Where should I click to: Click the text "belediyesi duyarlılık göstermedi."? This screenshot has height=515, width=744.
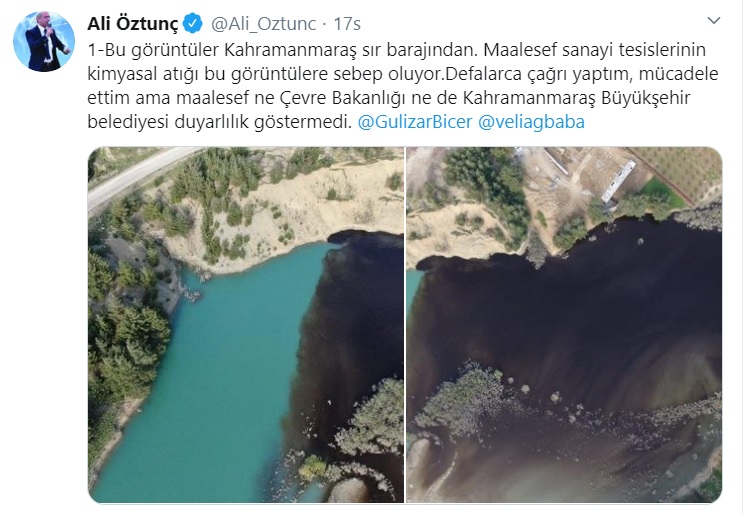tap(220, 122)
